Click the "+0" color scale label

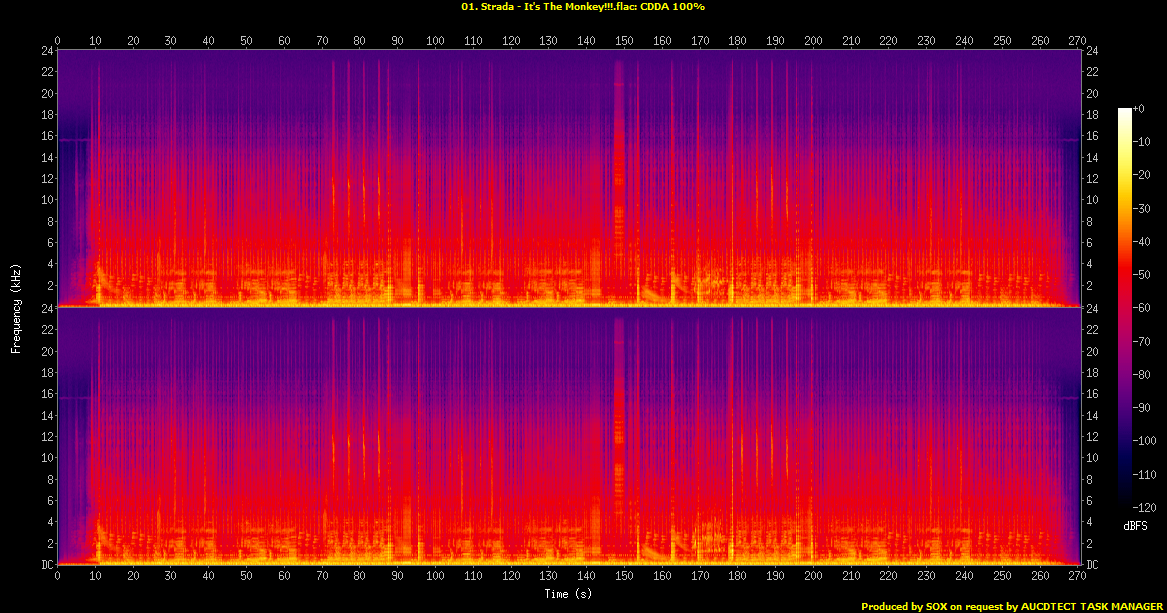(x=1139, y=109)
